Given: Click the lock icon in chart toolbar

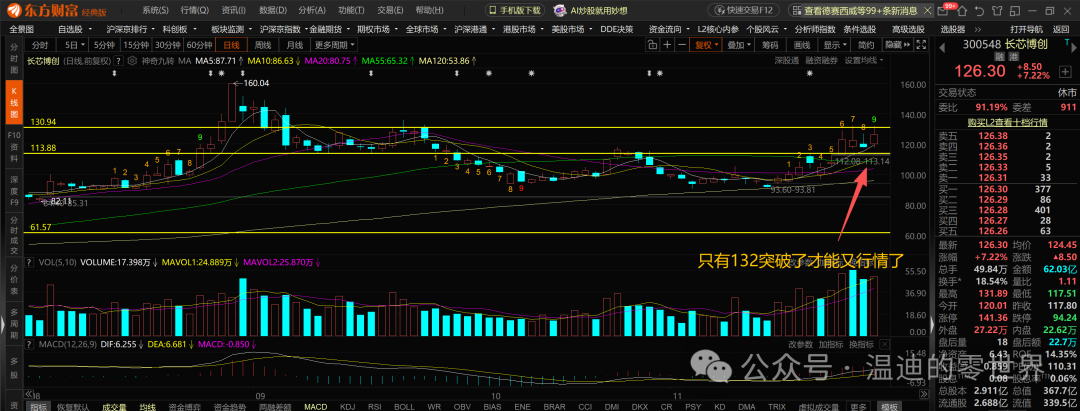Looking at the screenshot, I should [652, 45].
